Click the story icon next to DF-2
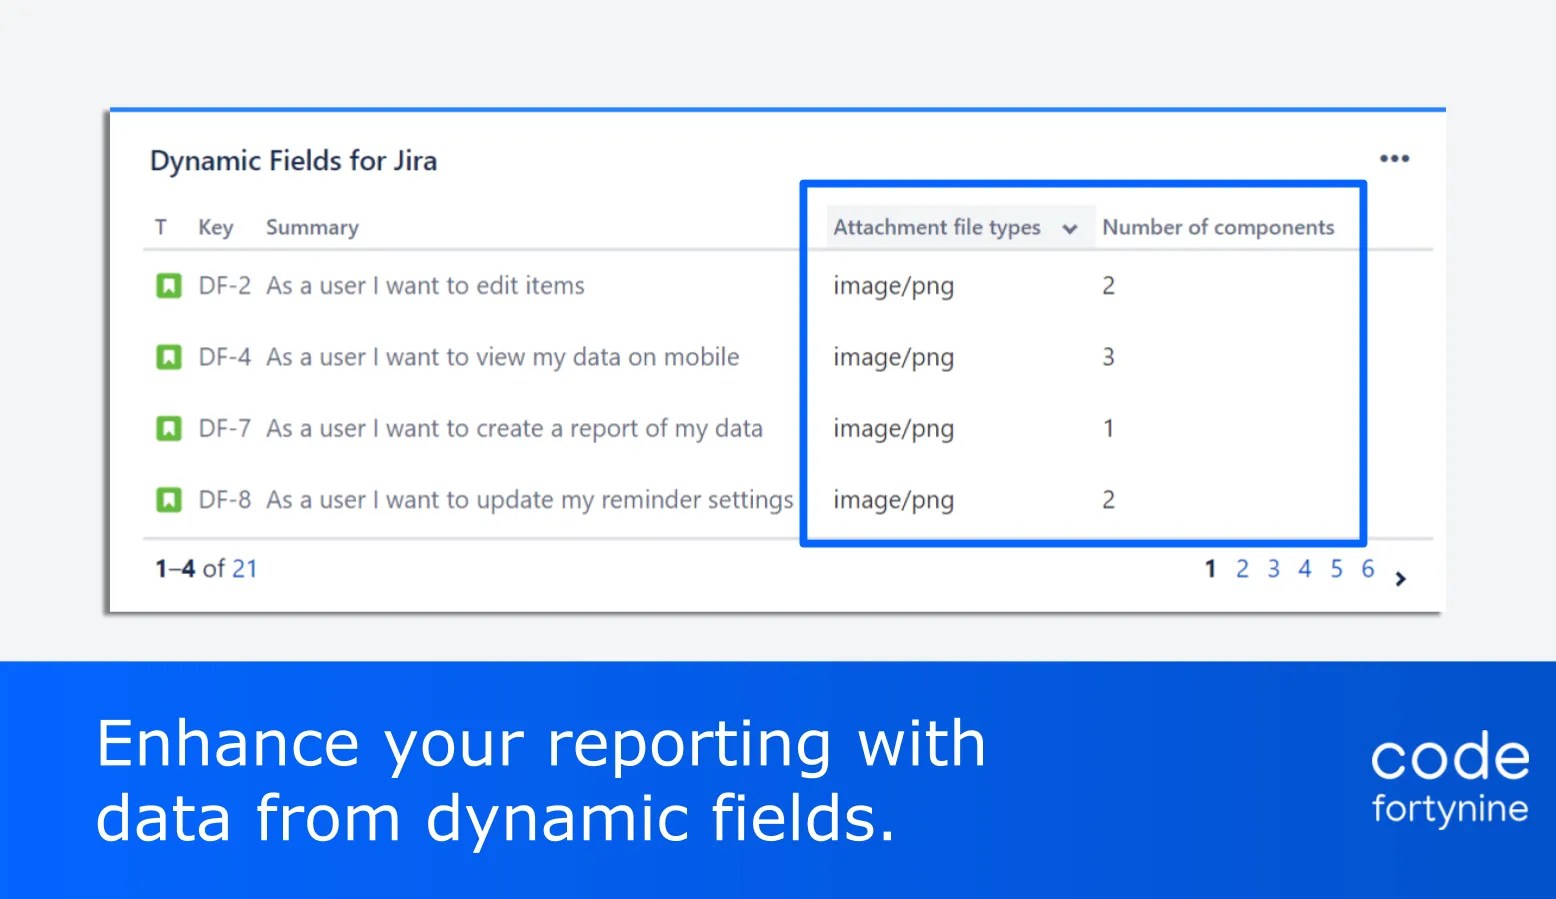Screen dimensions: 1556x899 [x=169, y=285]
